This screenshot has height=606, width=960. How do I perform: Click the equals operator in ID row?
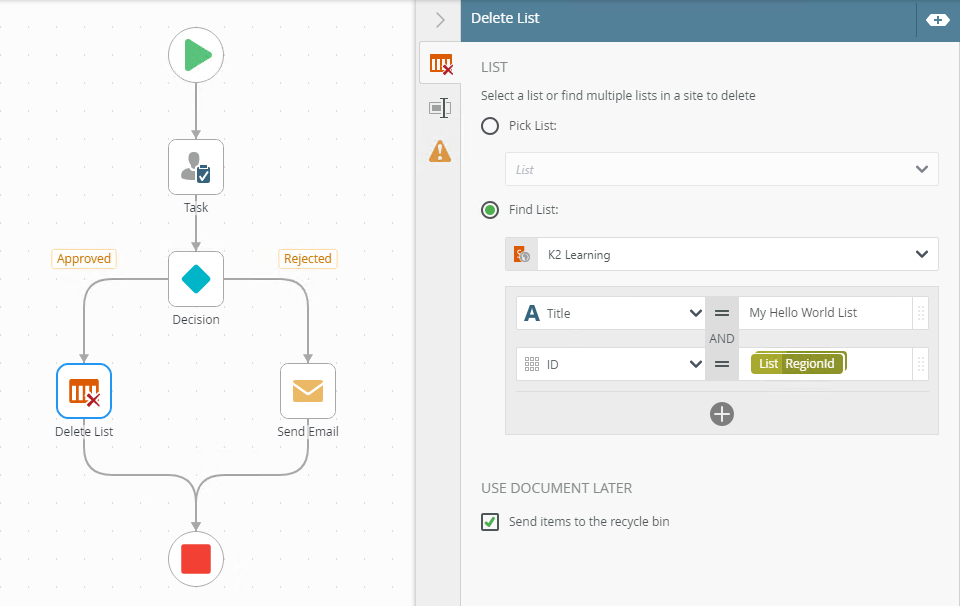point(722,364)
